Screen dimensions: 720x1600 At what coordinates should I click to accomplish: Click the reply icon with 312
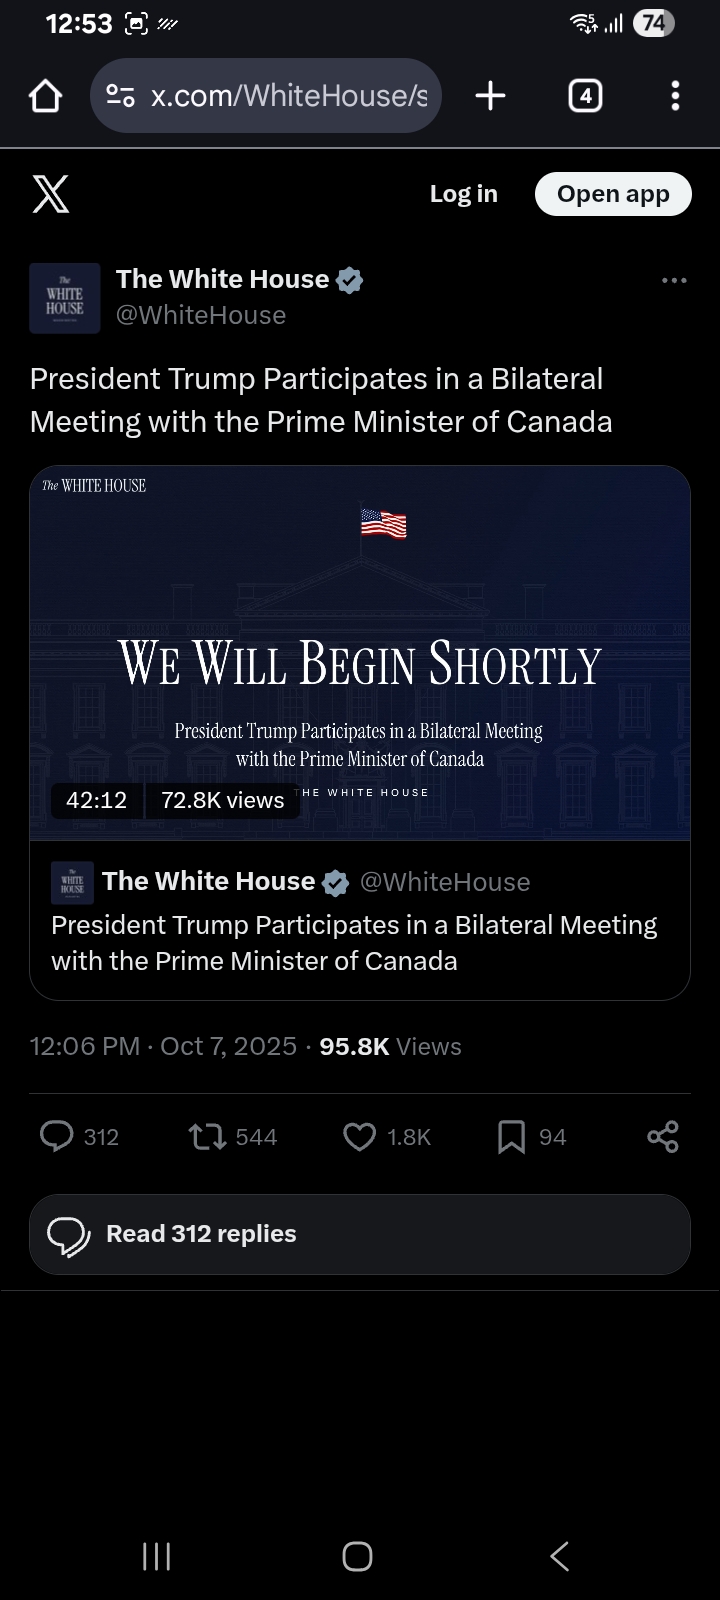pyautogui.click(x=57, y=1137)
